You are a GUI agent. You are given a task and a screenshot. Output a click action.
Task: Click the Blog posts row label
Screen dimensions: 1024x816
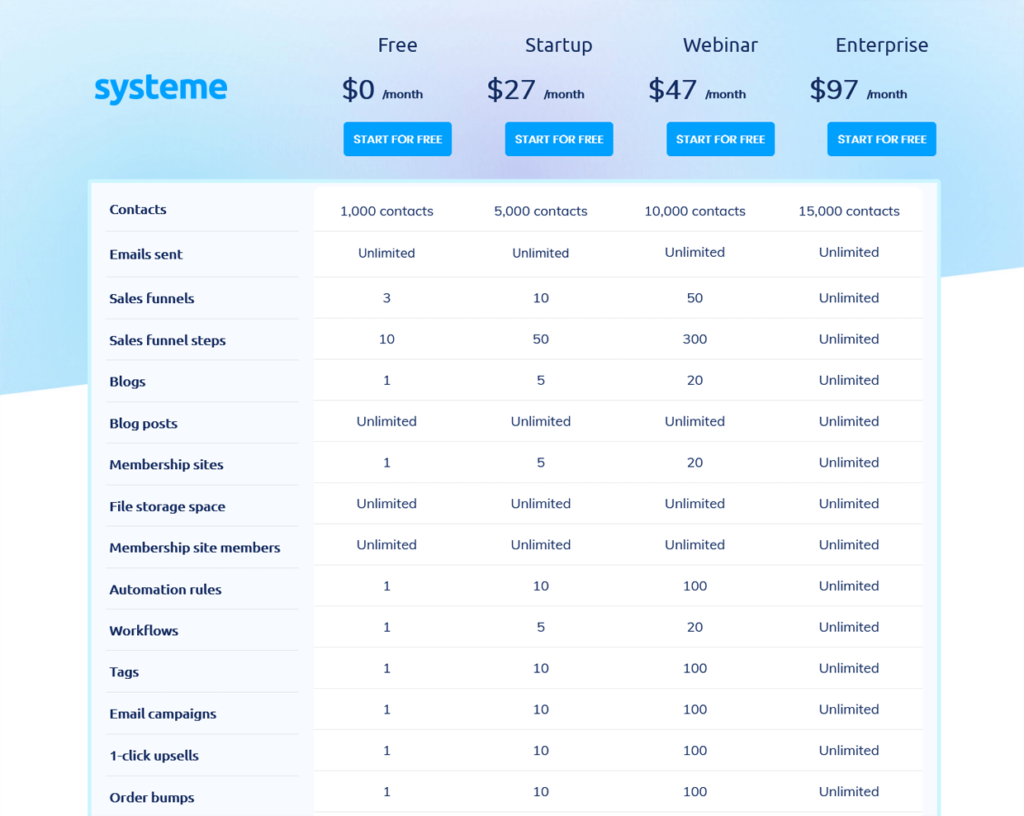(143, 424)
